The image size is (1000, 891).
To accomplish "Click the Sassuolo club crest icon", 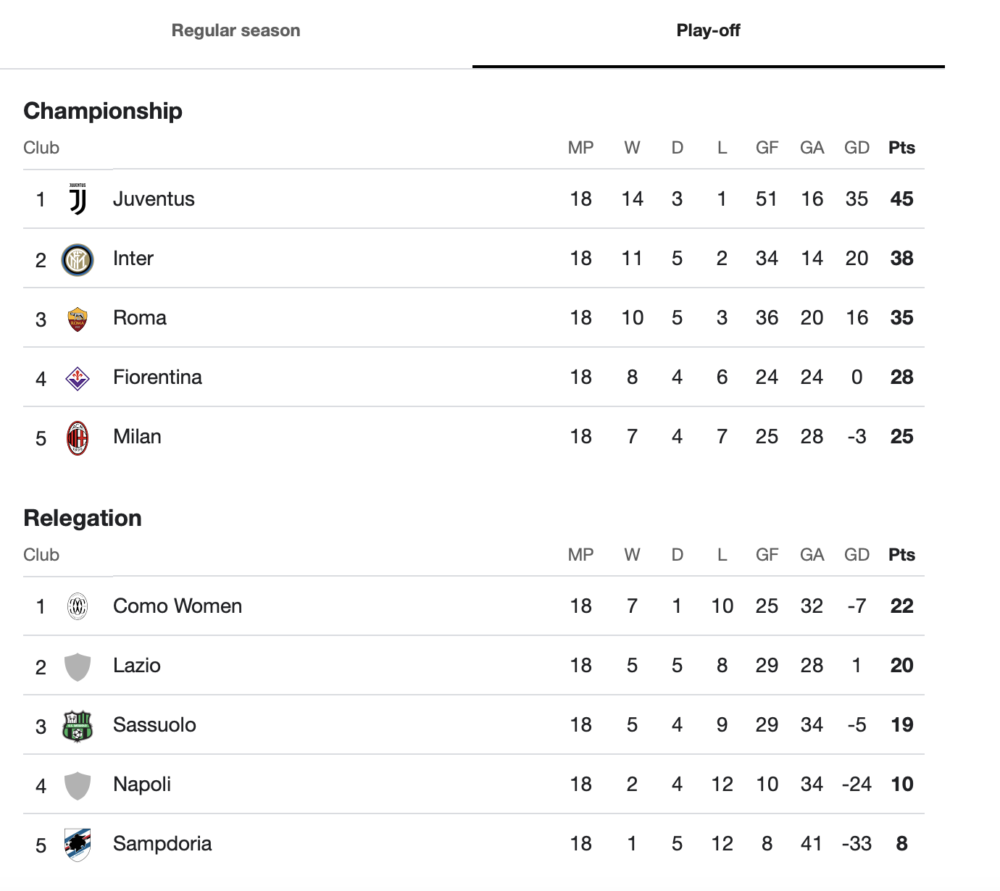I will tap(77, 725).
